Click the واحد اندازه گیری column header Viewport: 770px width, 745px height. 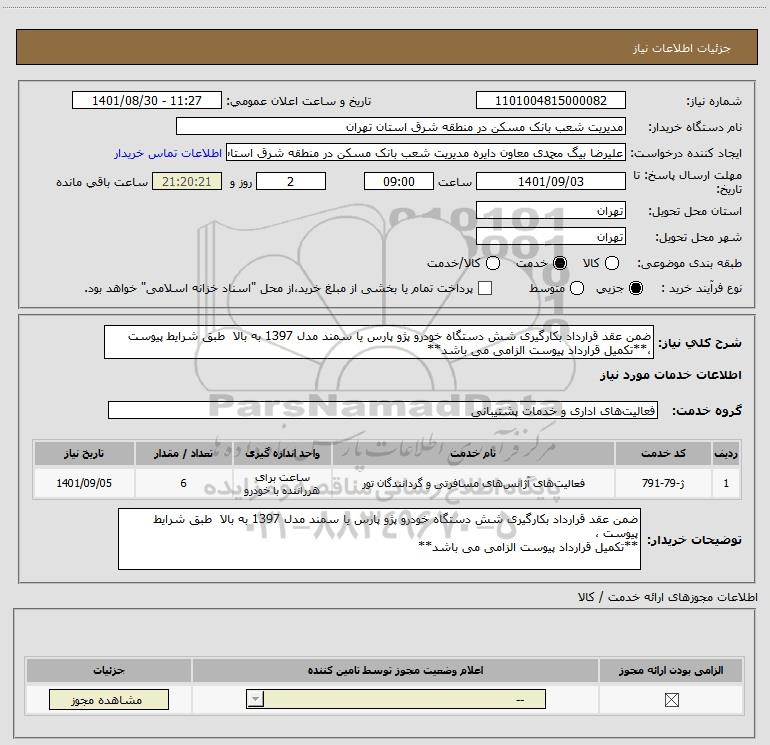tap(282, 453)
